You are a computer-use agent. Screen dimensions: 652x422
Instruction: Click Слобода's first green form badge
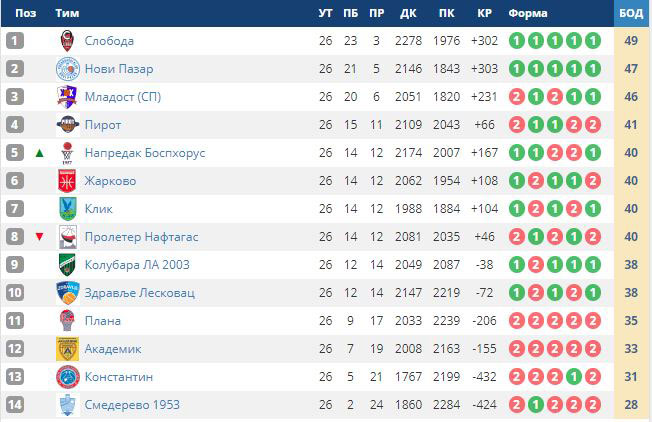[x=517, y=41]
